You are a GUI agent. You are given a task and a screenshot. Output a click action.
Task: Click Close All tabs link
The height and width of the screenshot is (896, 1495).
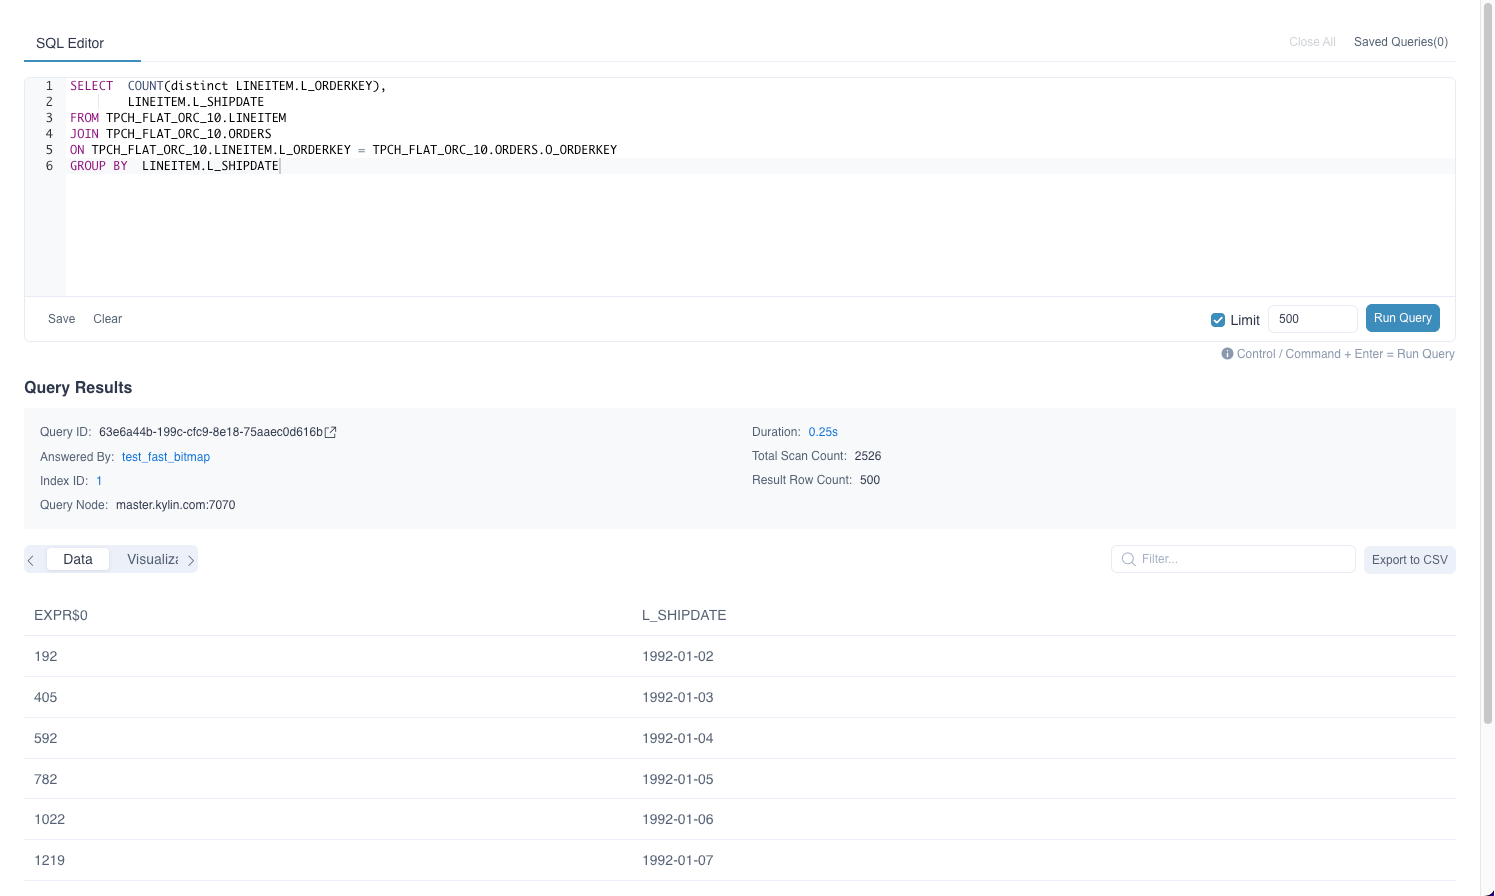pos(1312,42)
